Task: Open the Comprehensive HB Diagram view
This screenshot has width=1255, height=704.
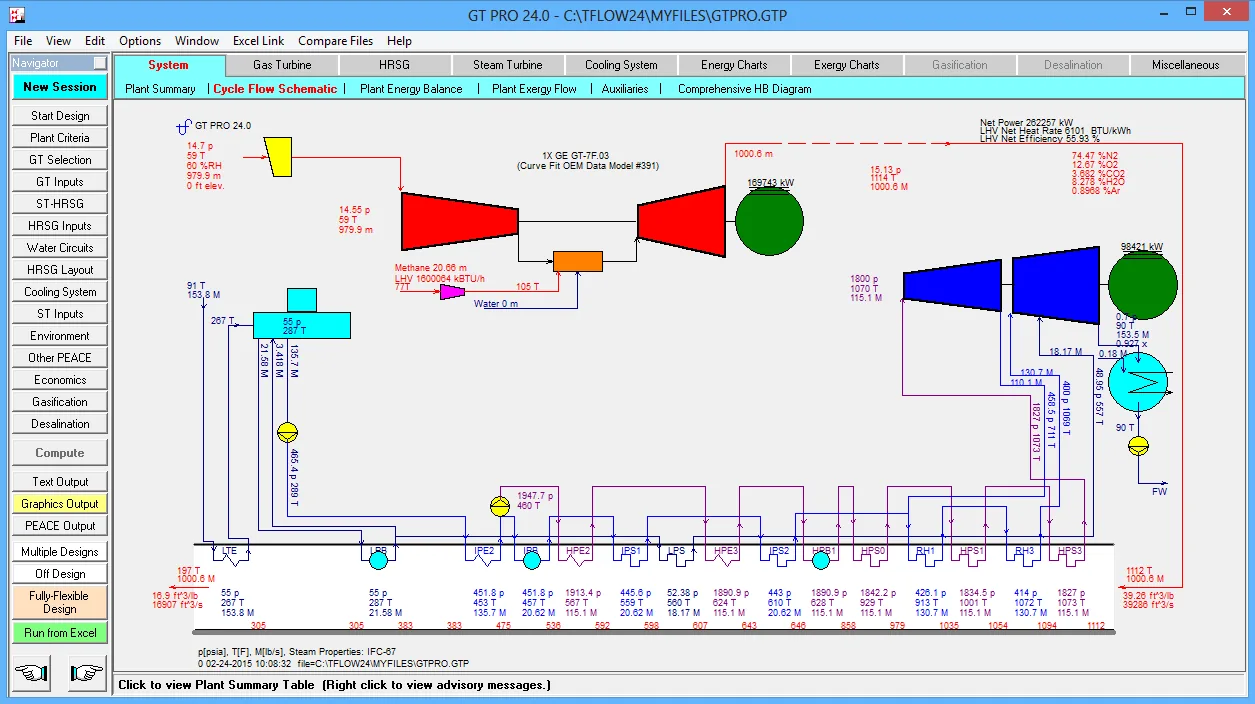Action: pyautogui.click(x=745, y=89)
